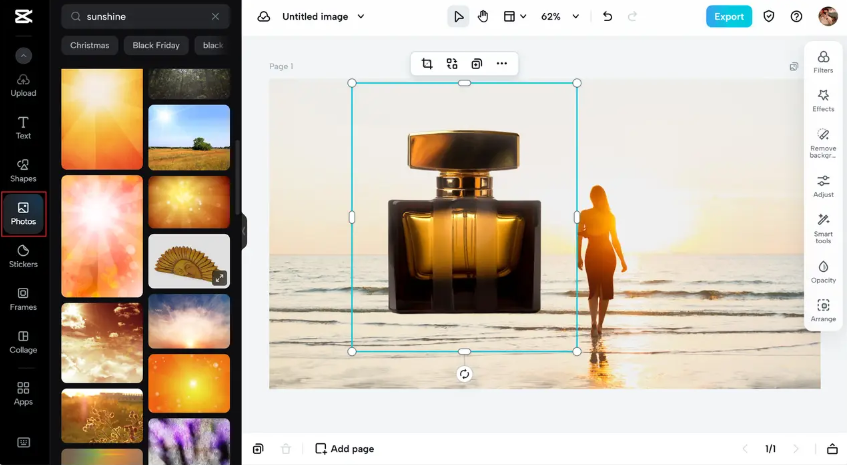This screenshot has height=465, width=847.
Task: Click the duplicate page icon in bottom bar
Action: 258,449
